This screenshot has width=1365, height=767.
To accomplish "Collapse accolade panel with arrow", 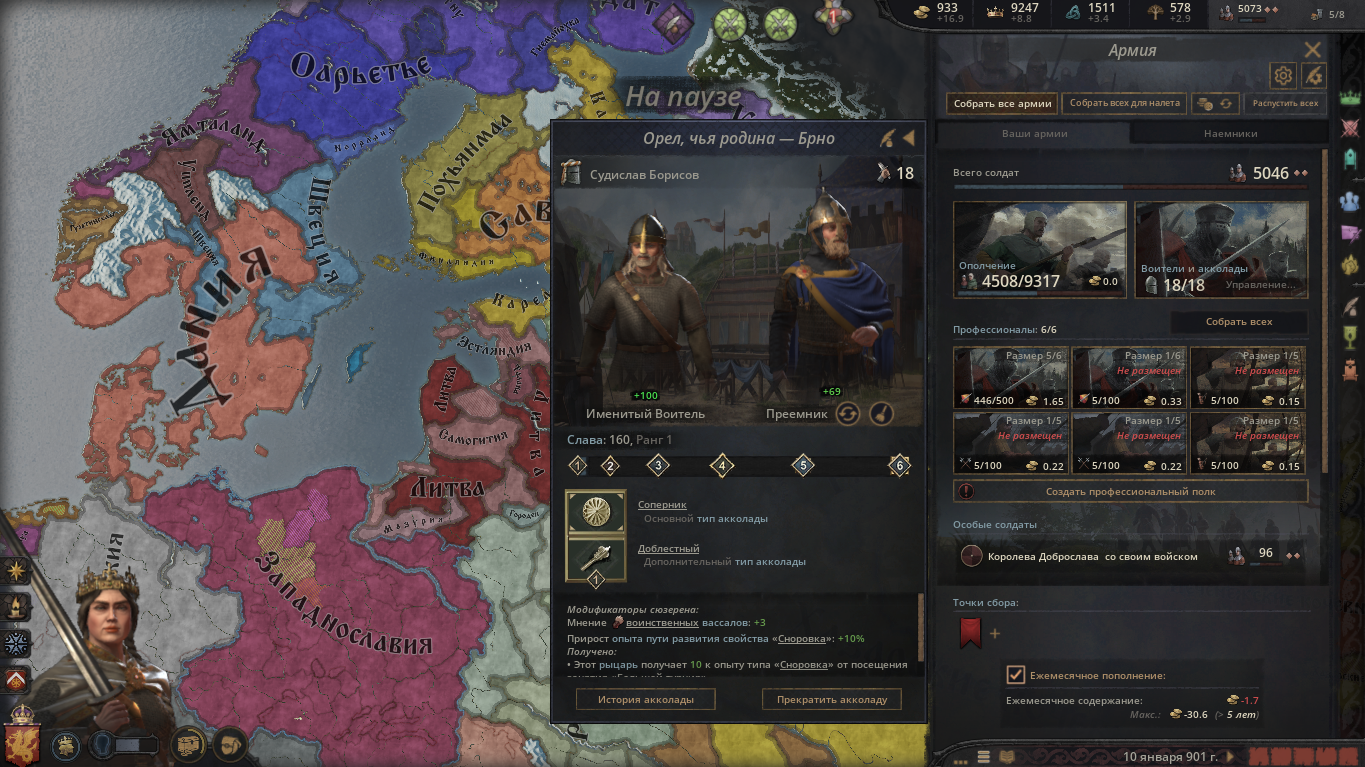I will [x=909, y=138].
